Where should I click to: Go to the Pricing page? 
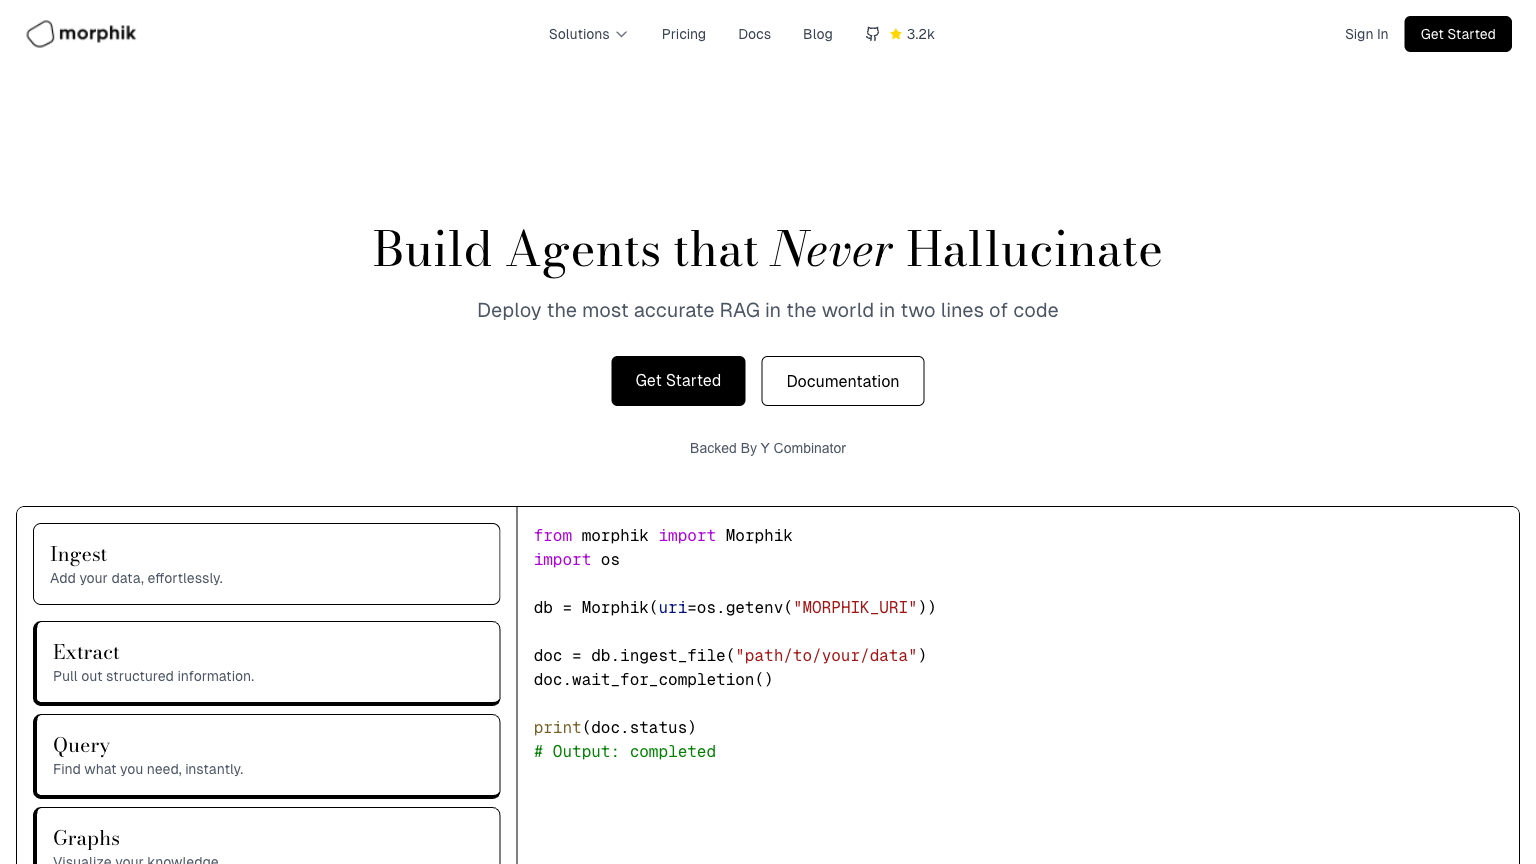[x=683, y=34]
